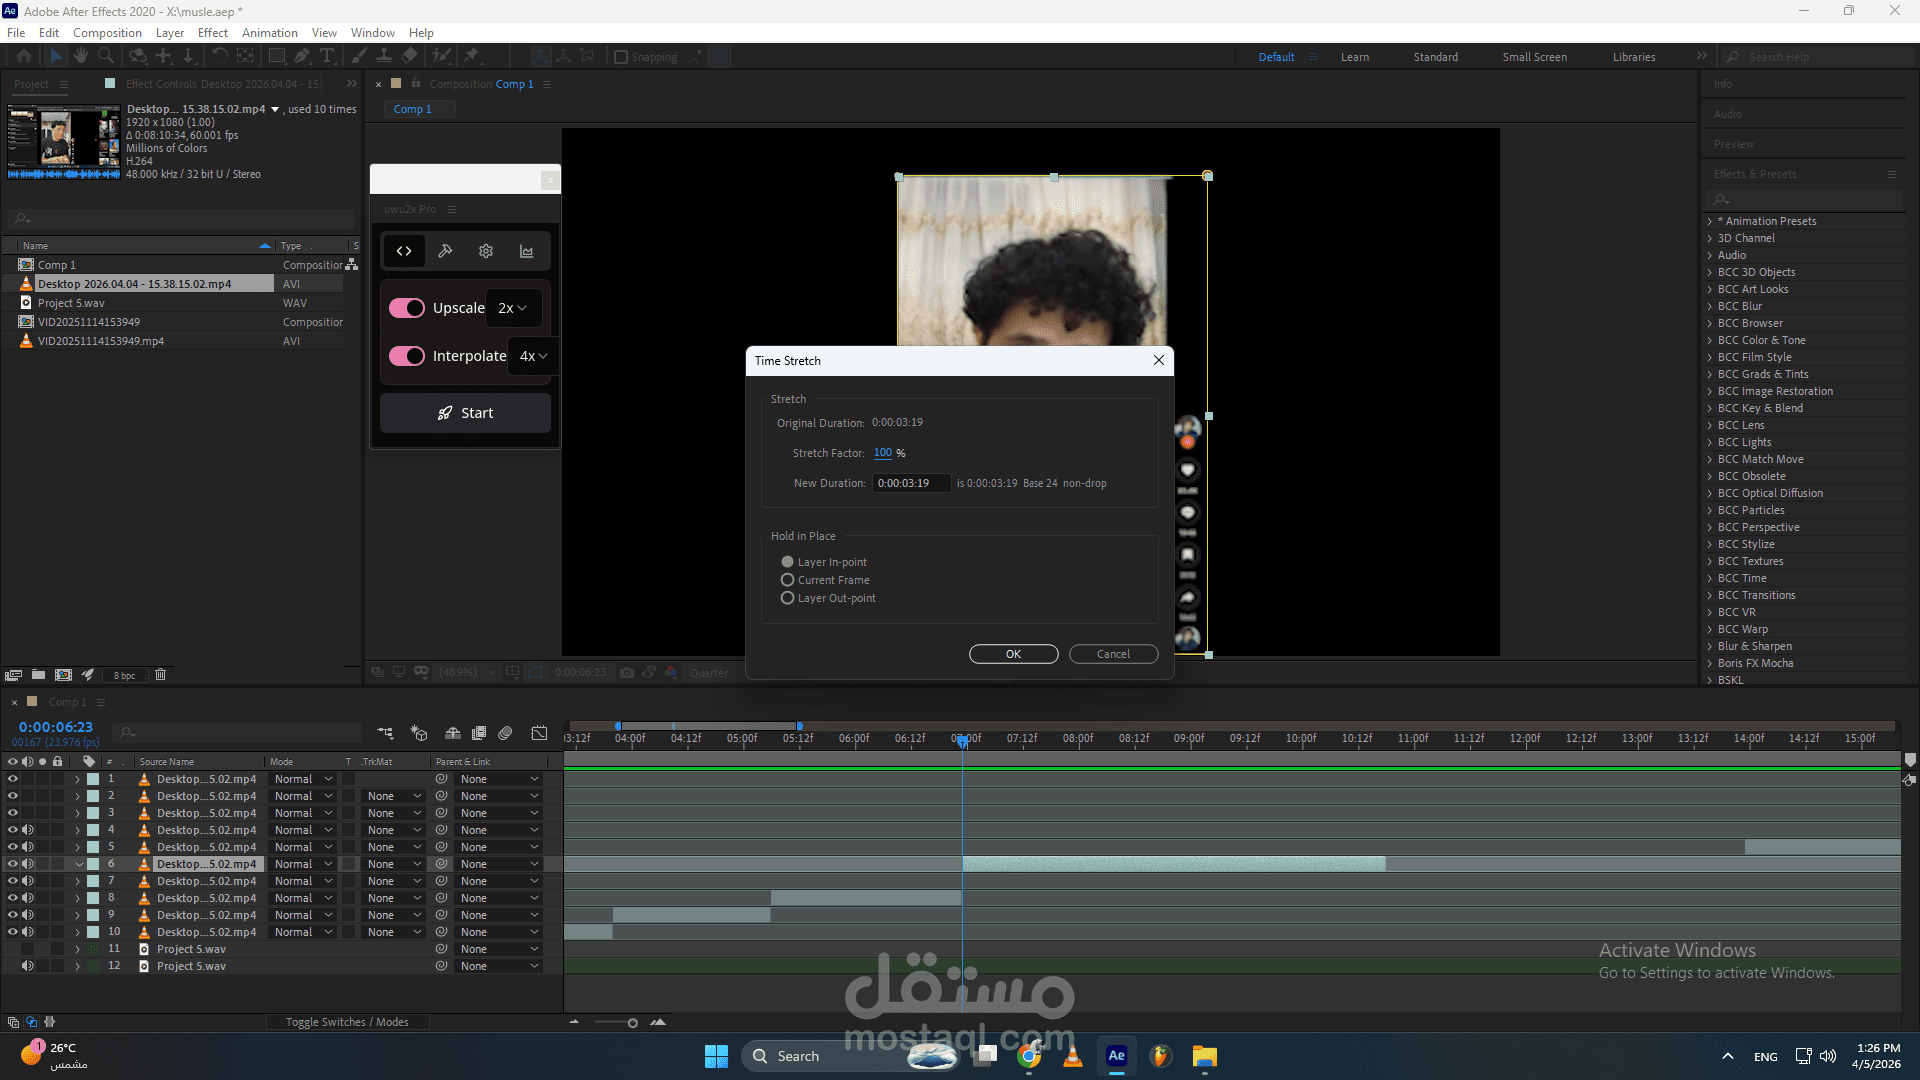Click Toggle Switches / Modes button
Viewport: 1920px width, 1080px height.
pos(347,1022)
